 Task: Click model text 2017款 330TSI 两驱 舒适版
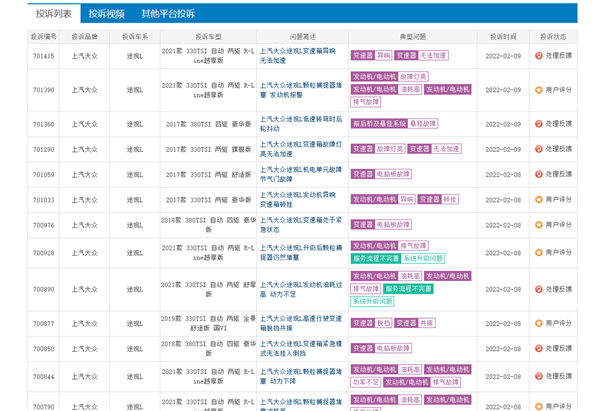point(209,175)
